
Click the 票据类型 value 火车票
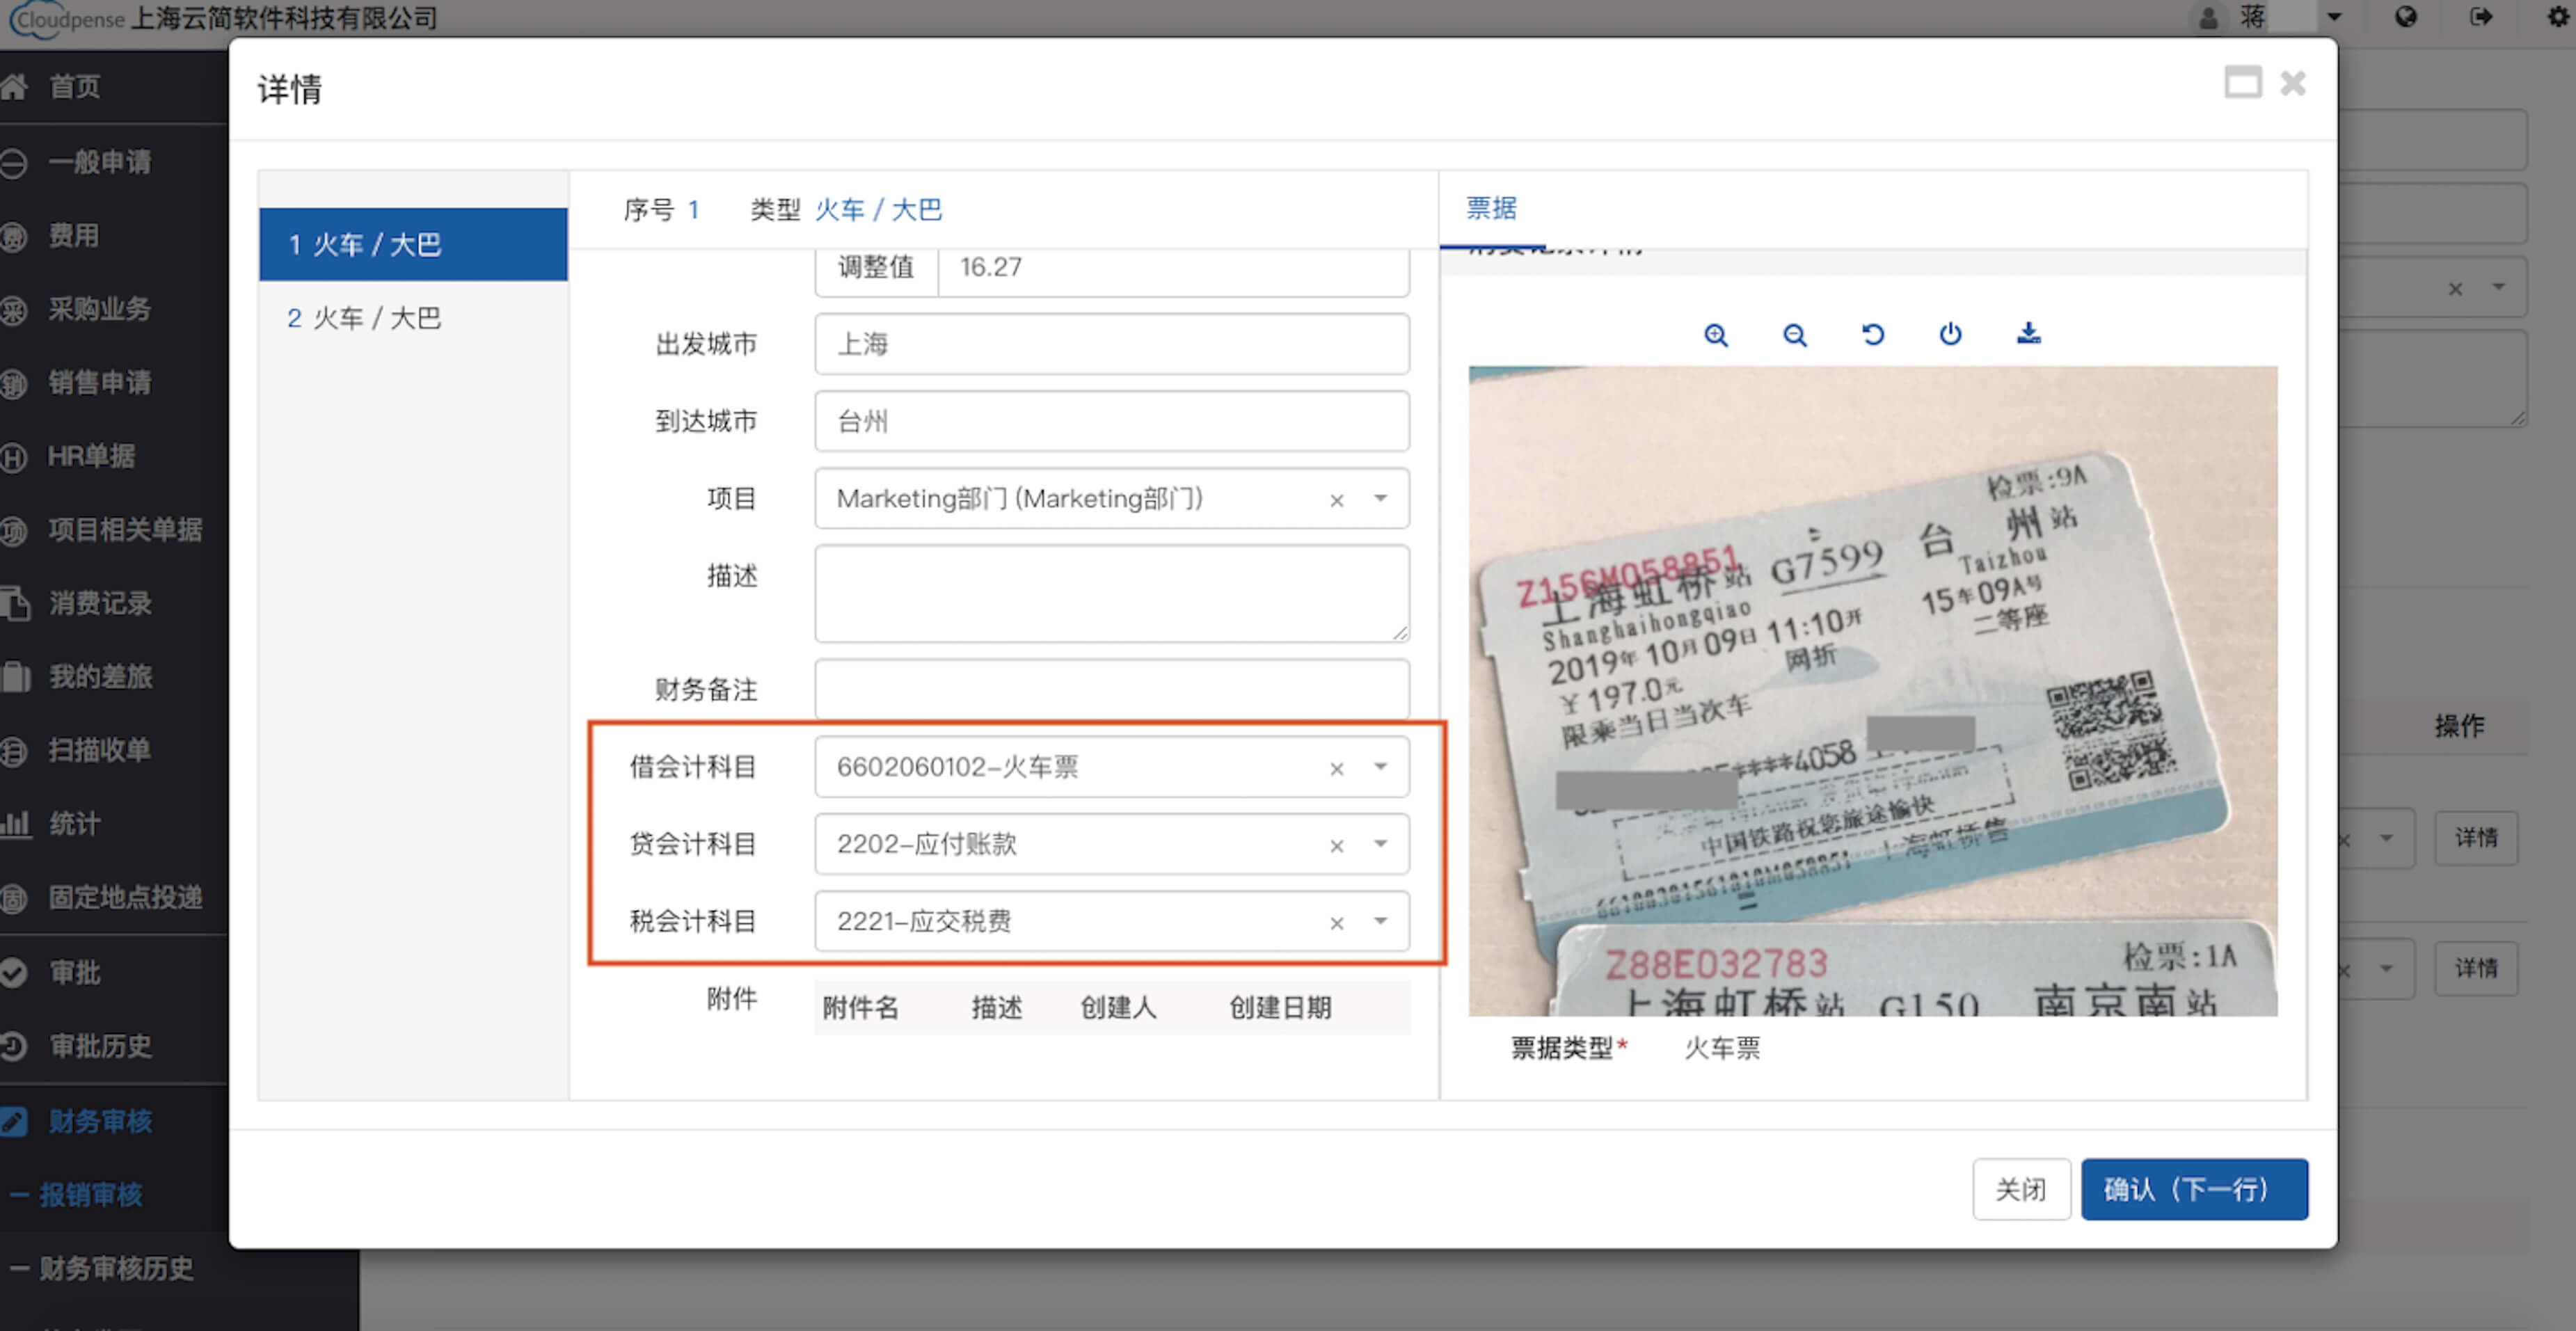point(1722,1048)
